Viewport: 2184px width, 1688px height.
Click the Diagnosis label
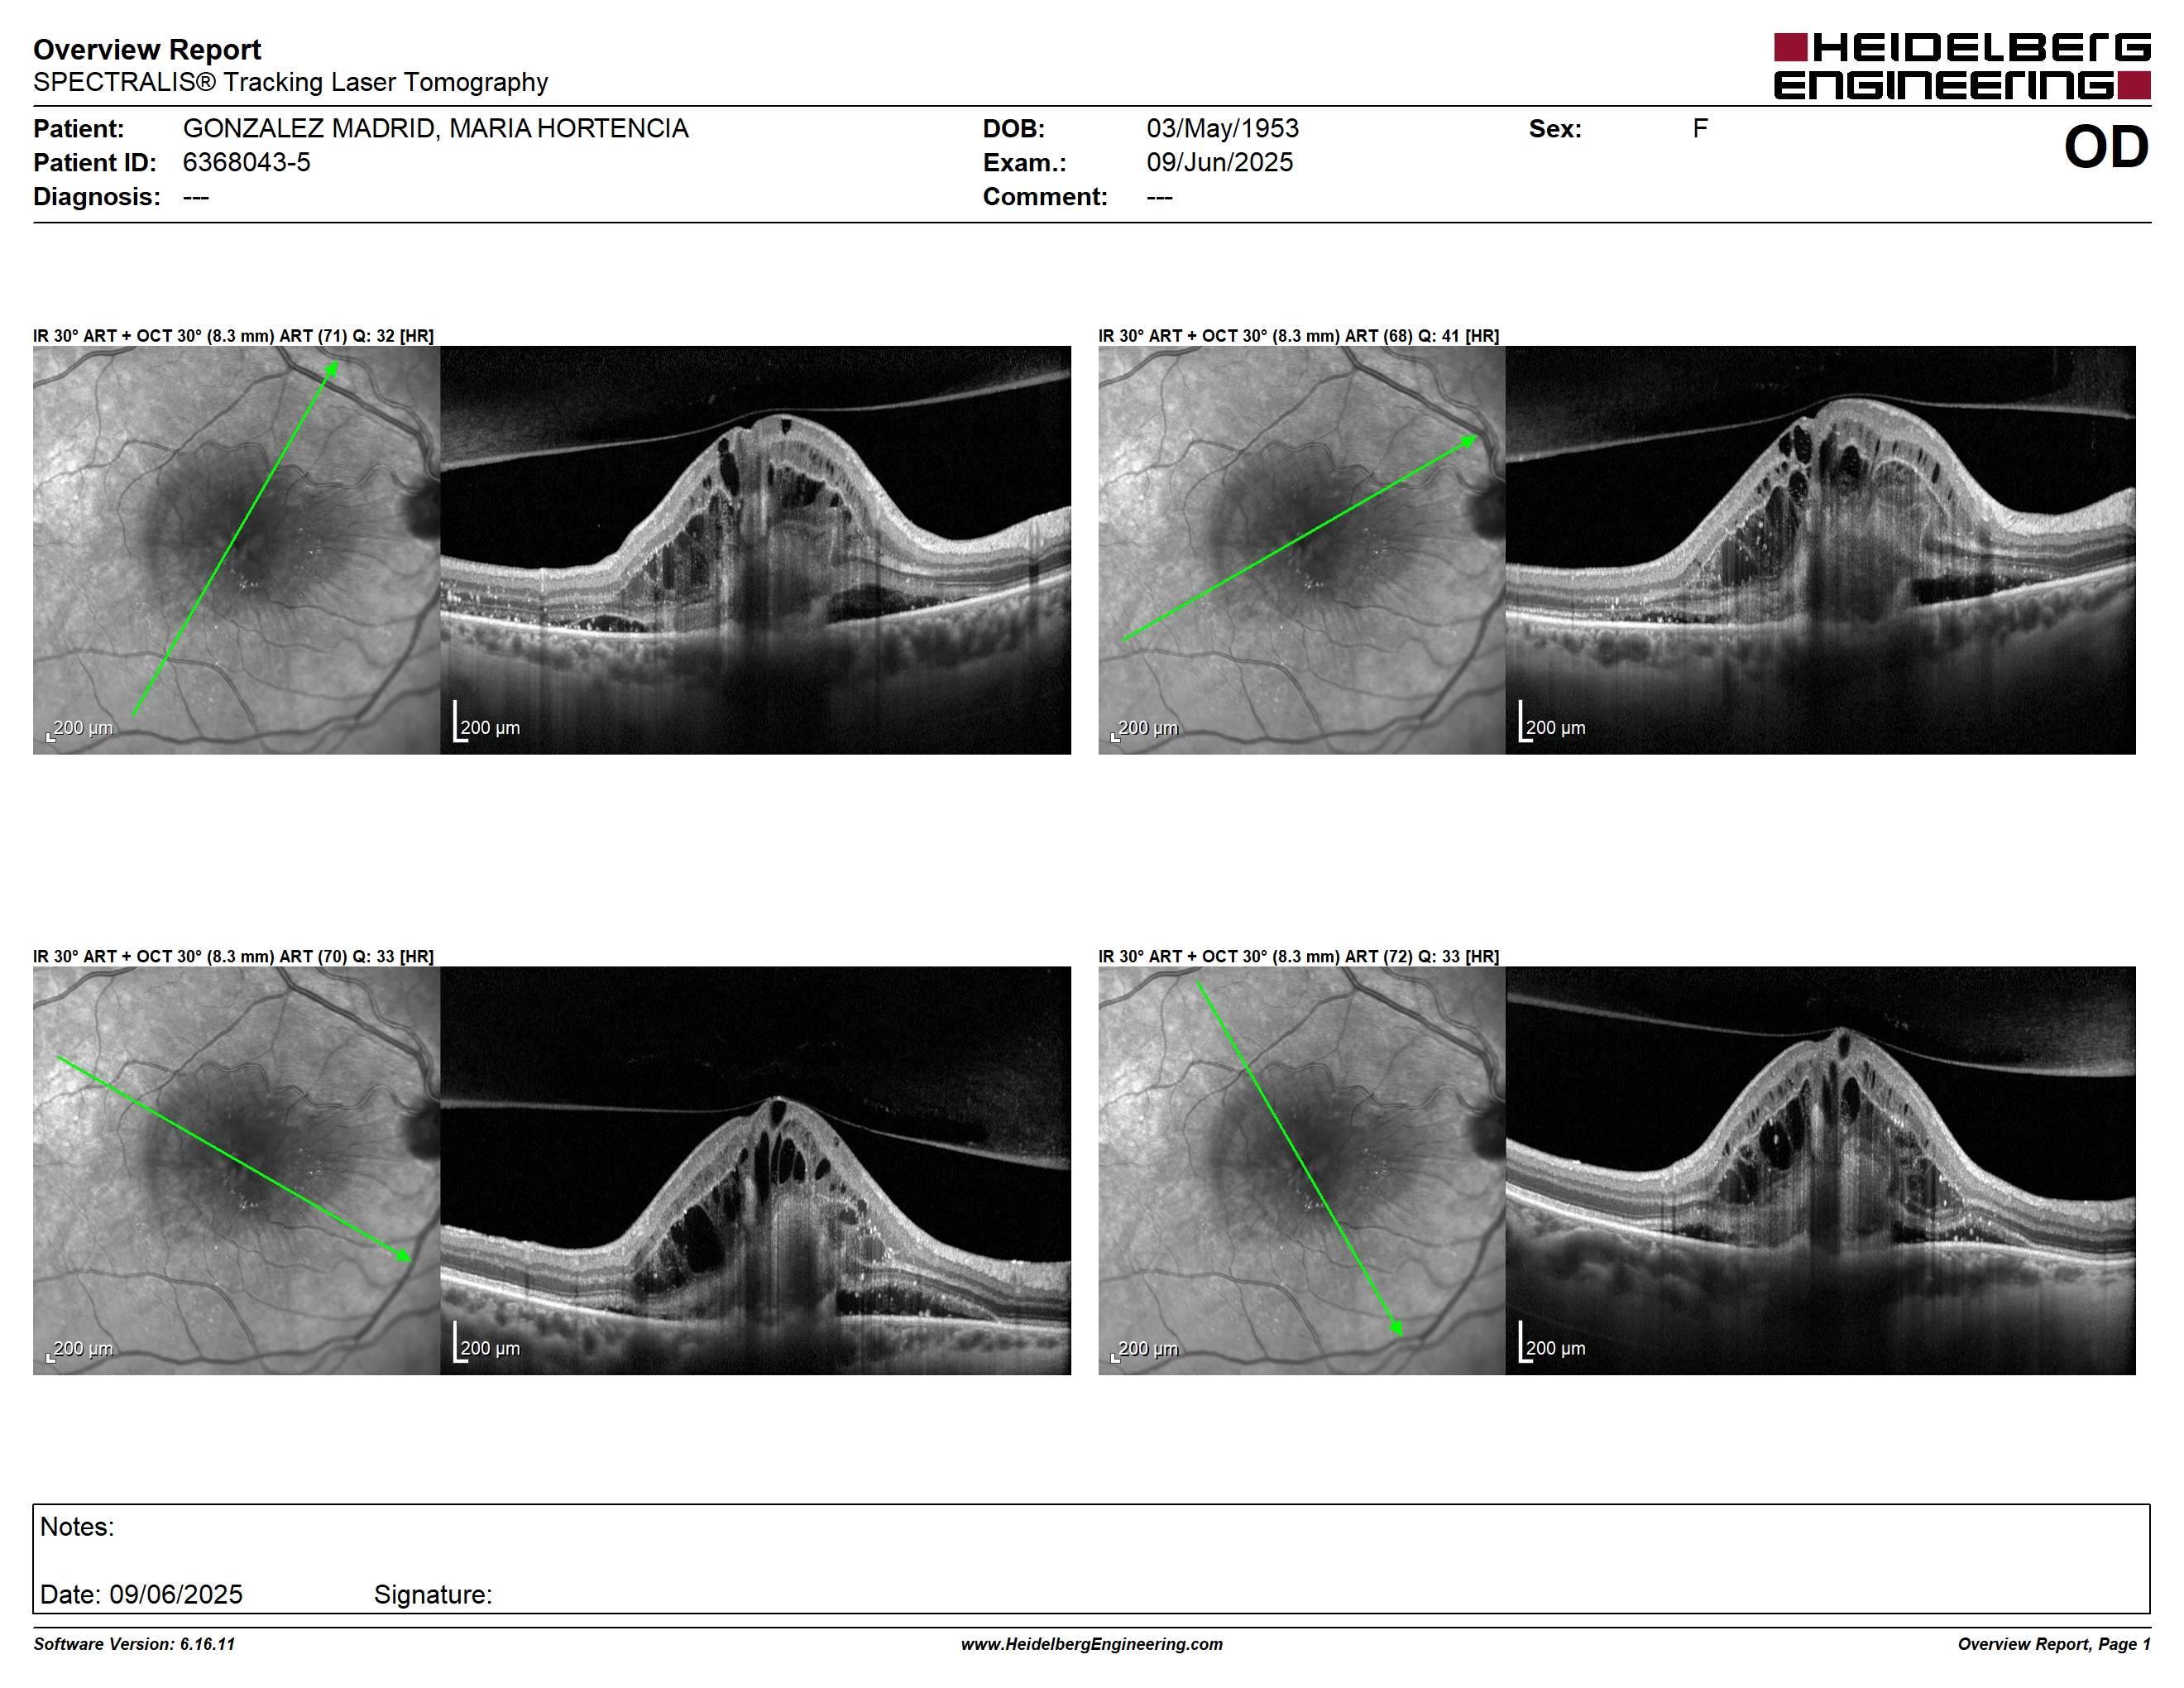click(x=96, y=196)
